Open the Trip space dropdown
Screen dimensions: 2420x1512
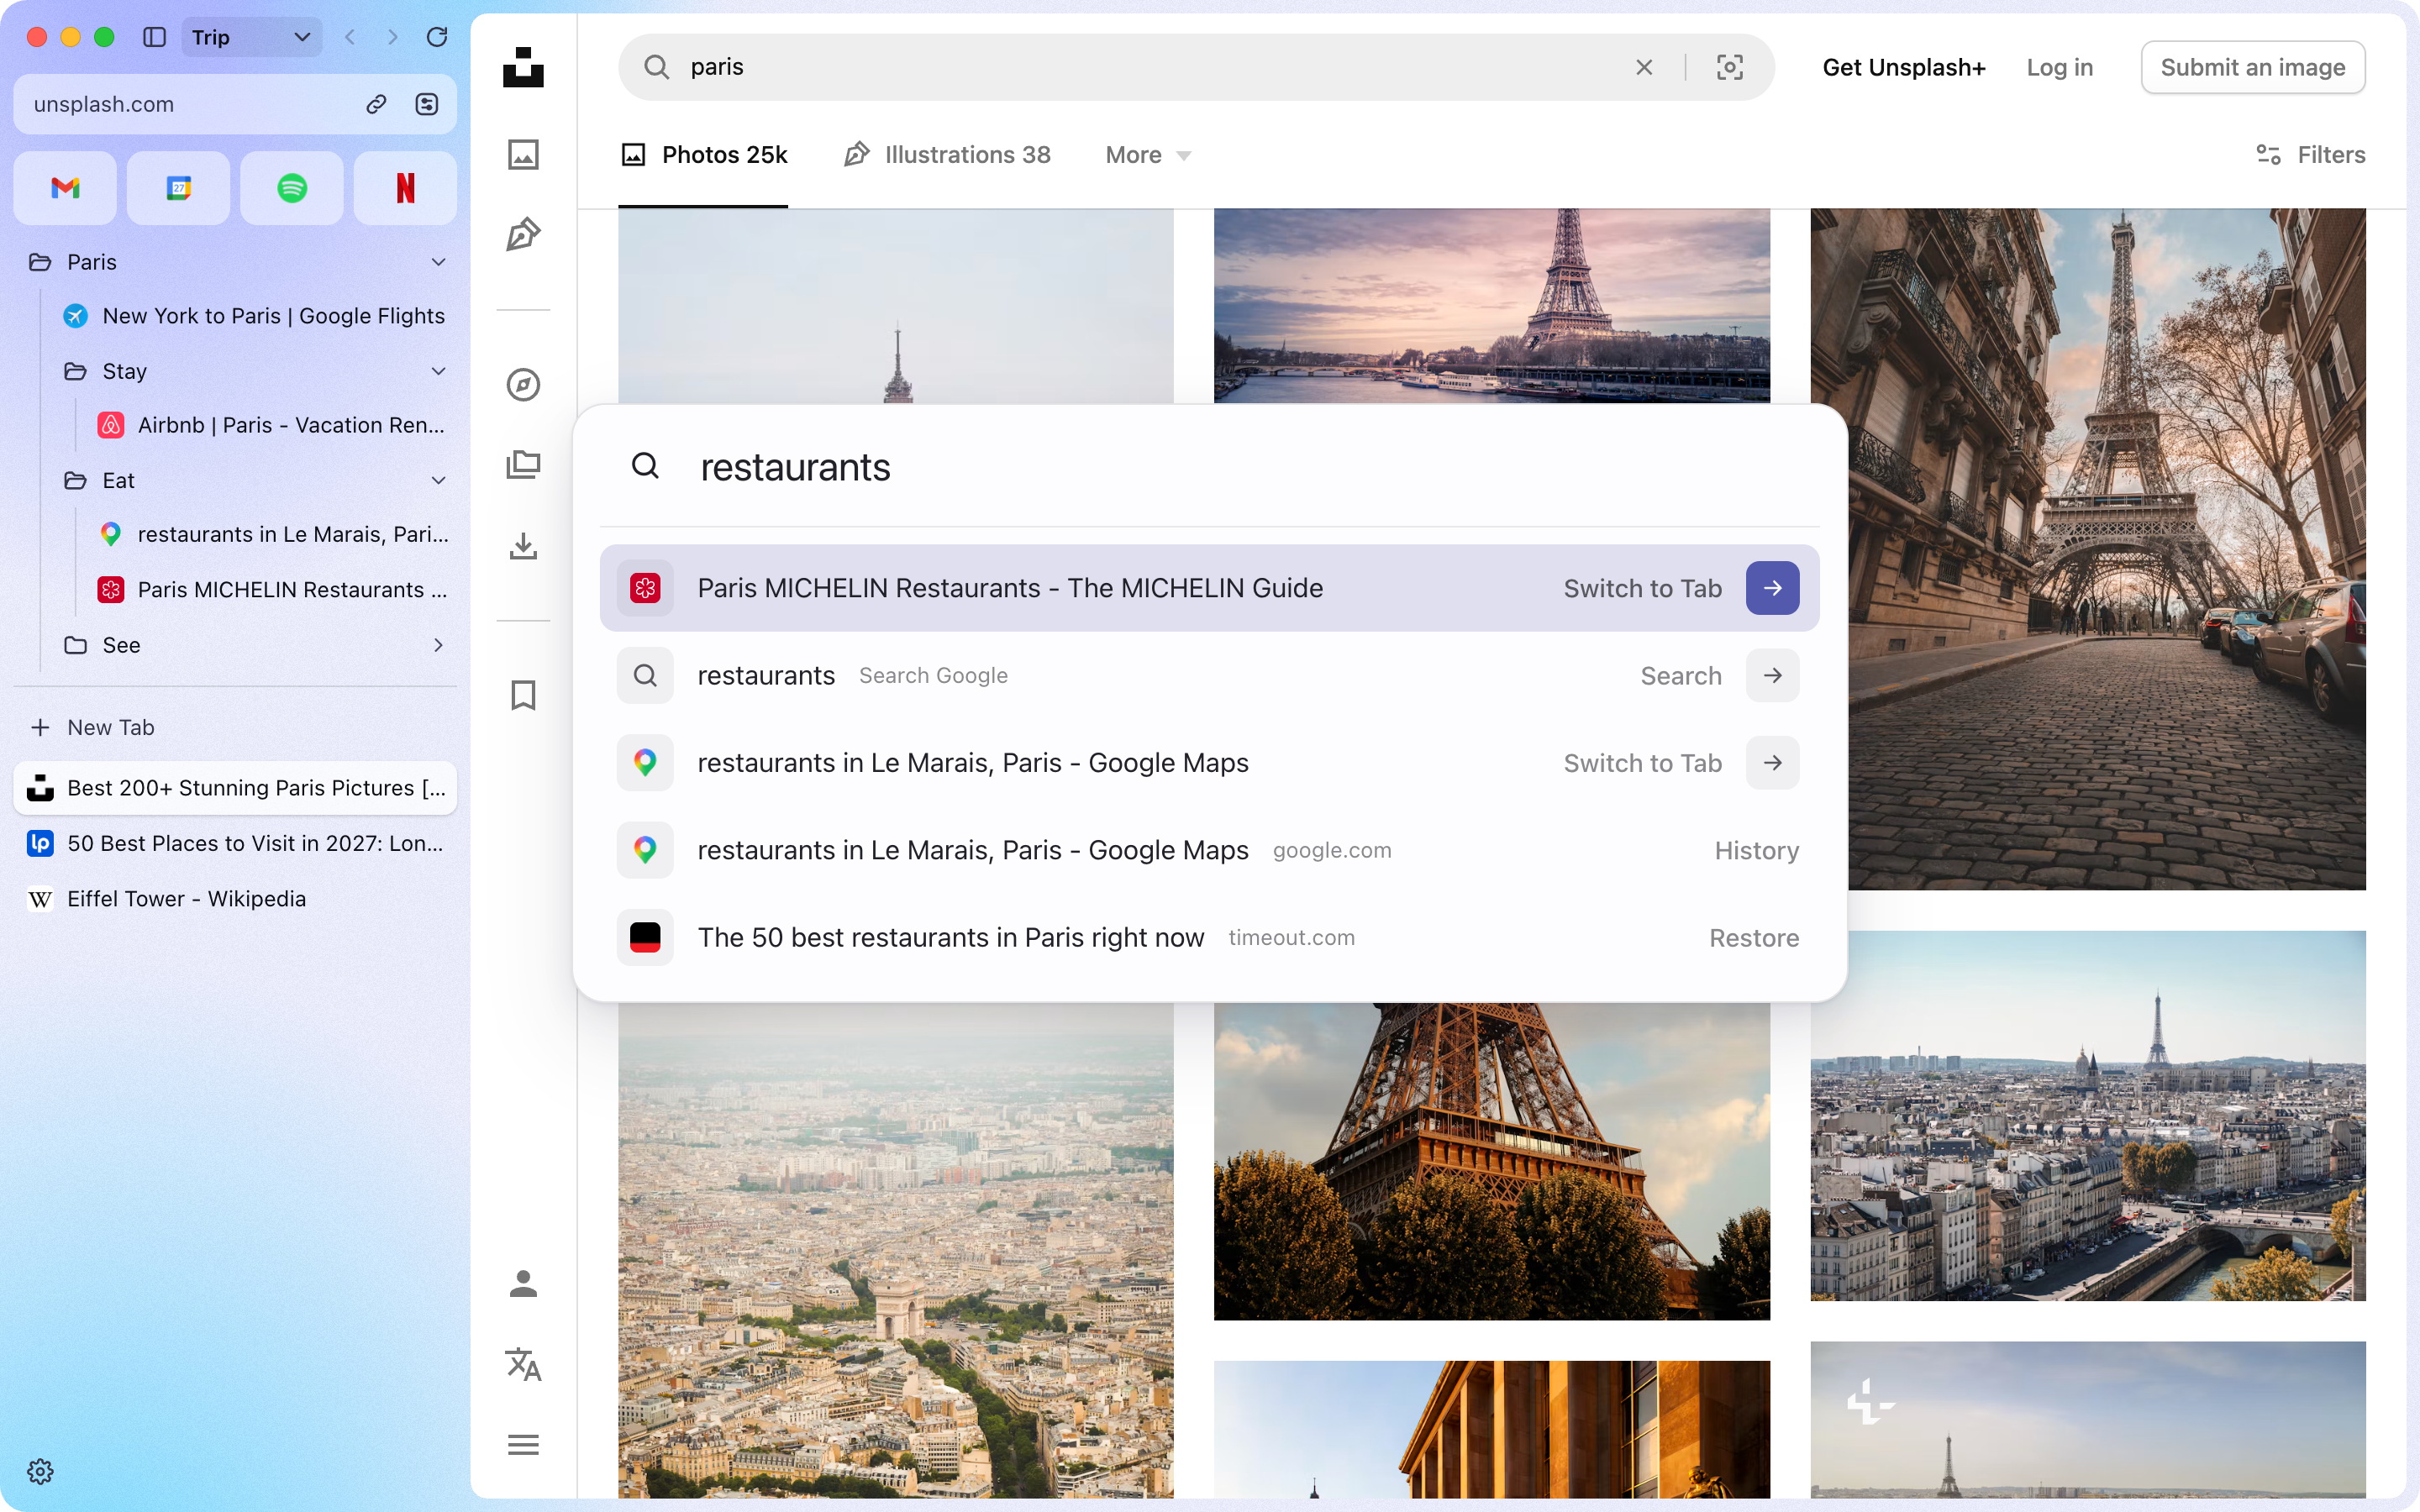point(251,37)
